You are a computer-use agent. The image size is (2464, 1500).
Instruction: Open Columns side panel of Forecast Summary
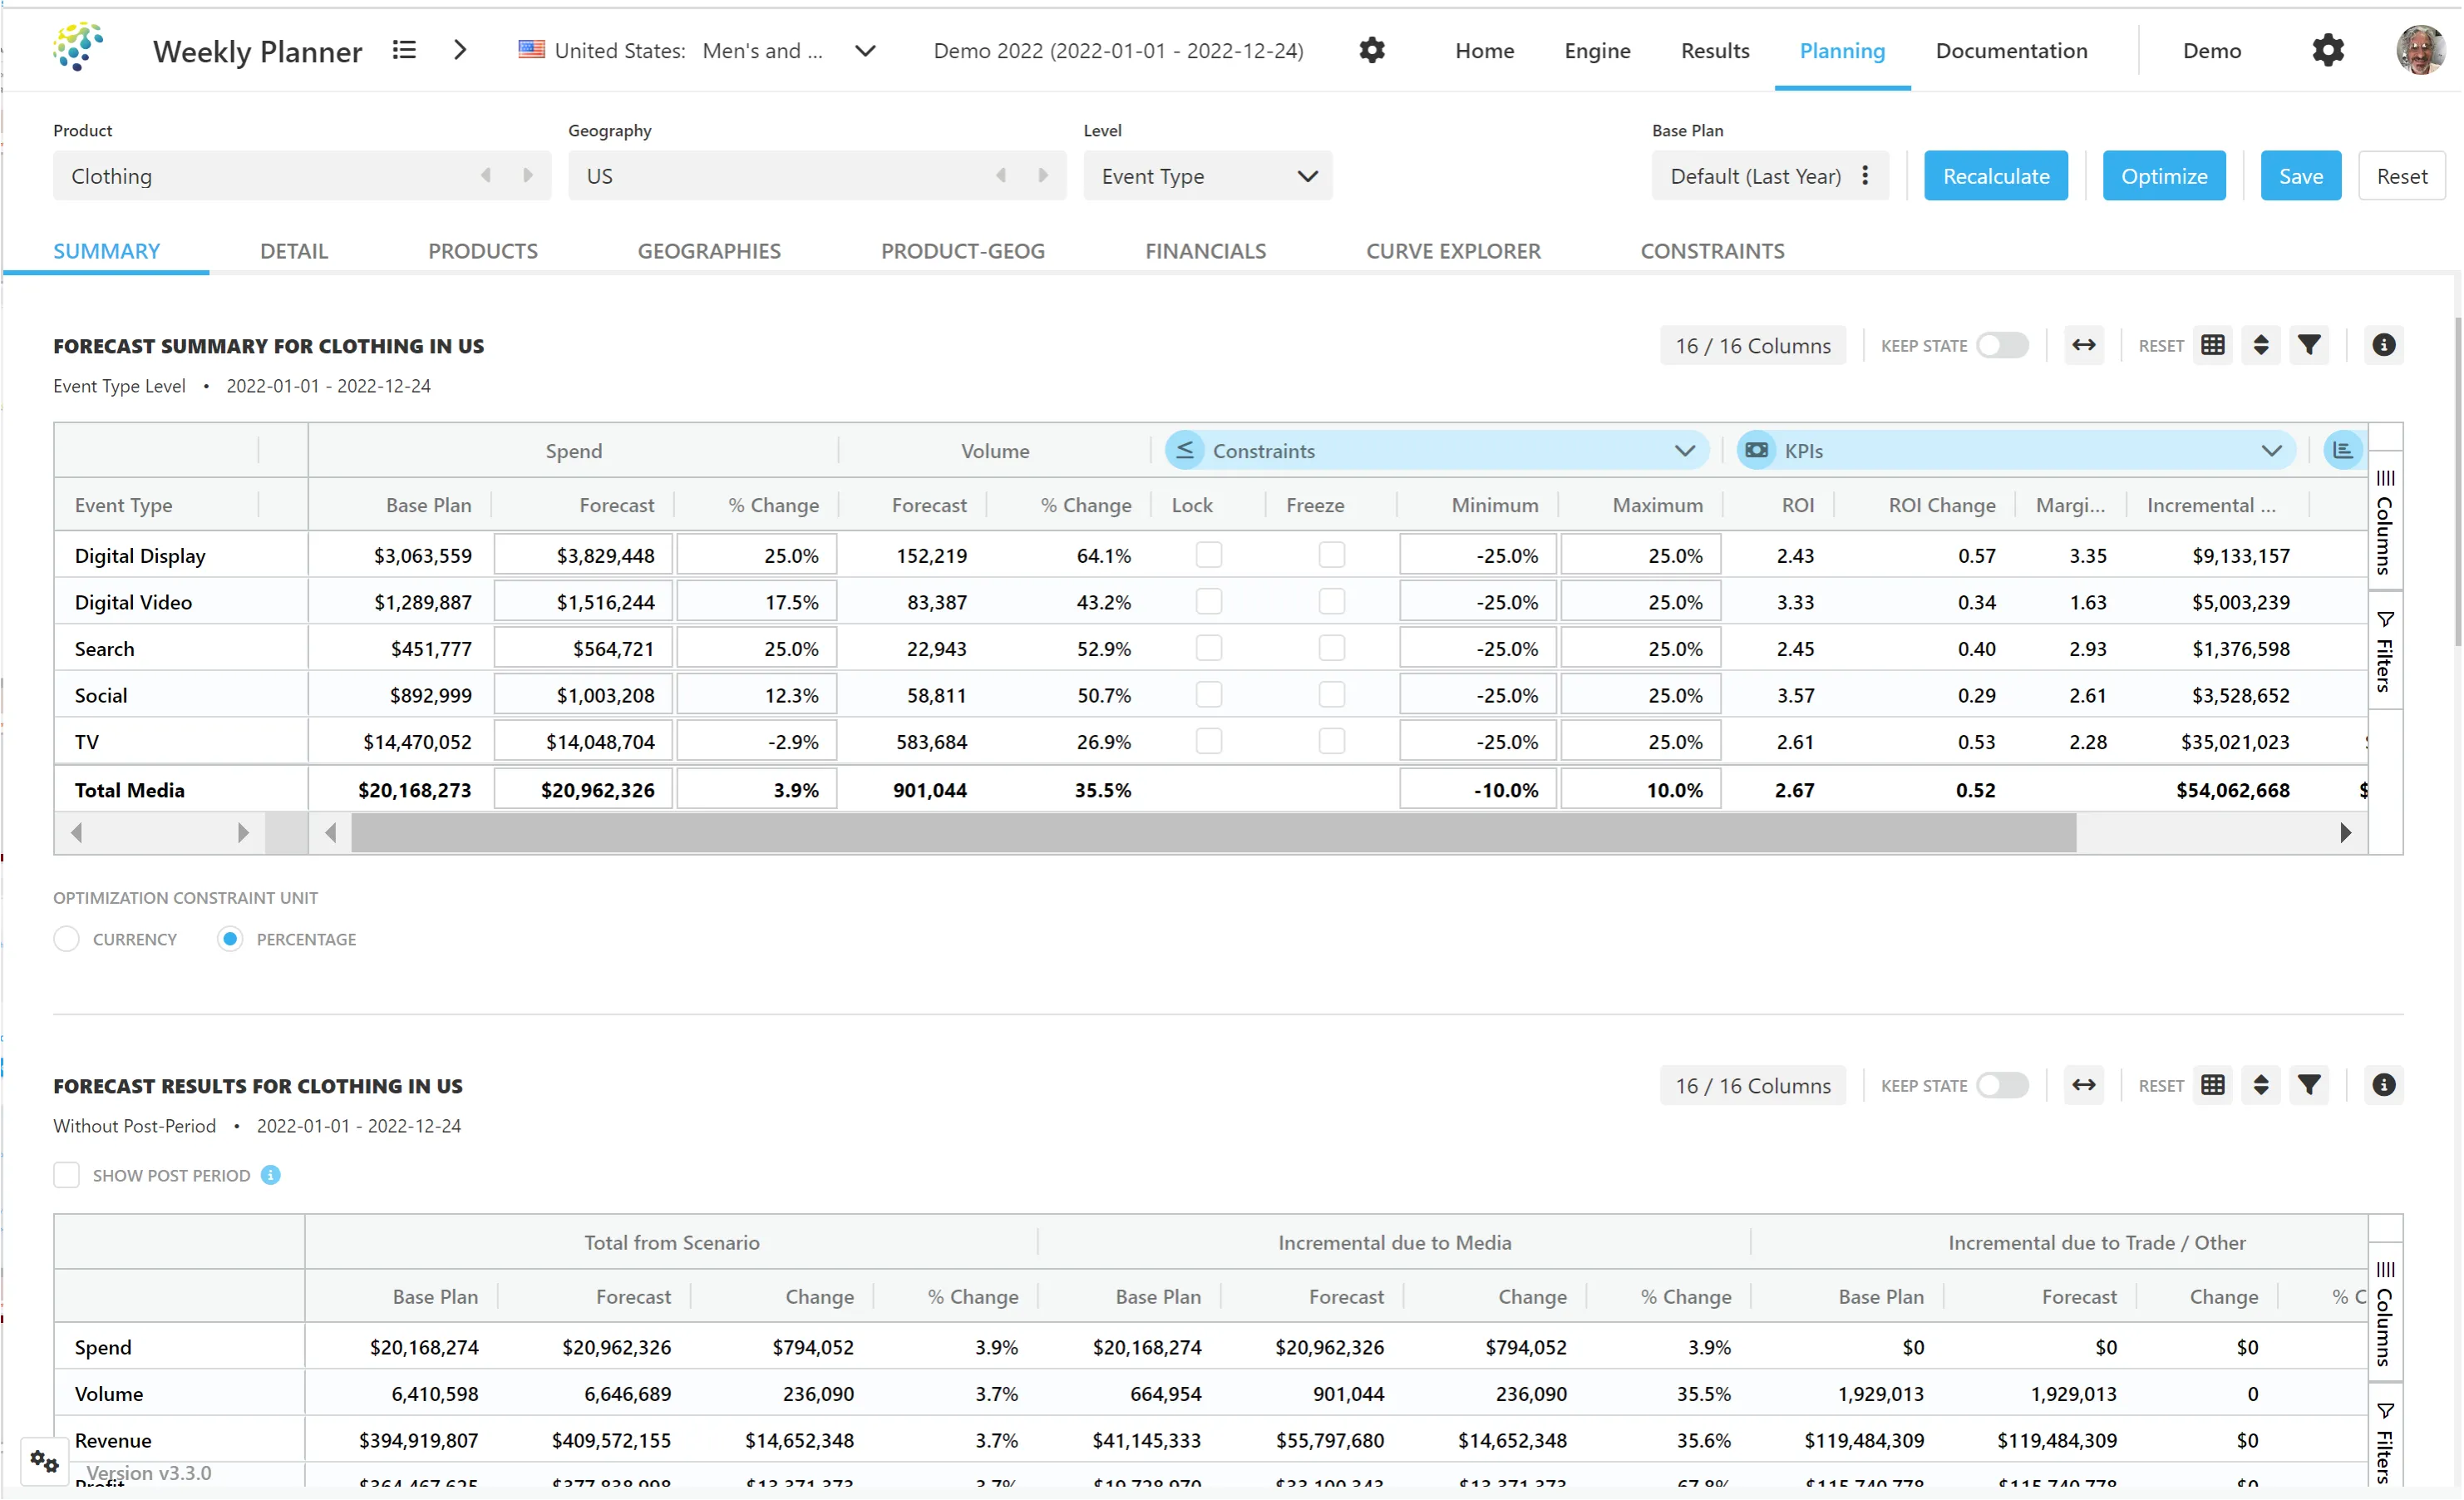pos(2385,521)
